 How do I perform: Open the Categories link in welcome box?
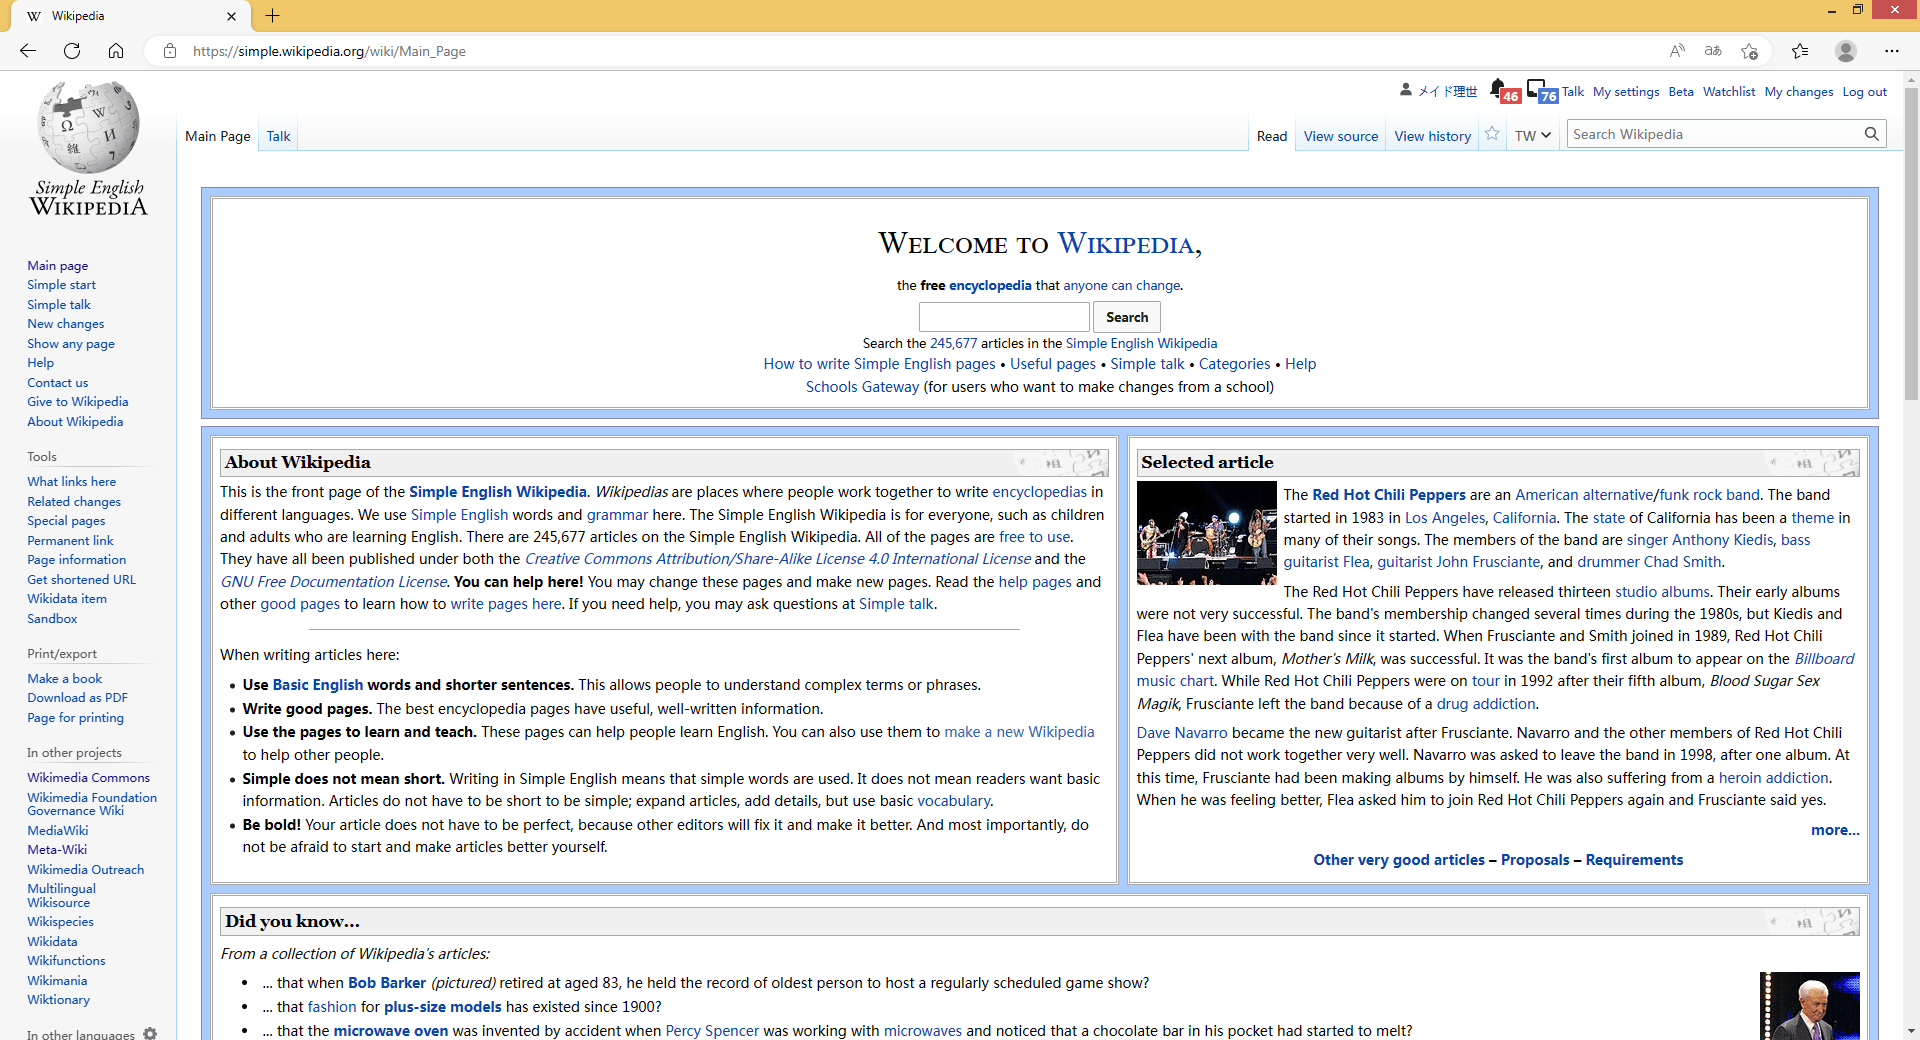pyautogui.click(x=1234, y=364)
